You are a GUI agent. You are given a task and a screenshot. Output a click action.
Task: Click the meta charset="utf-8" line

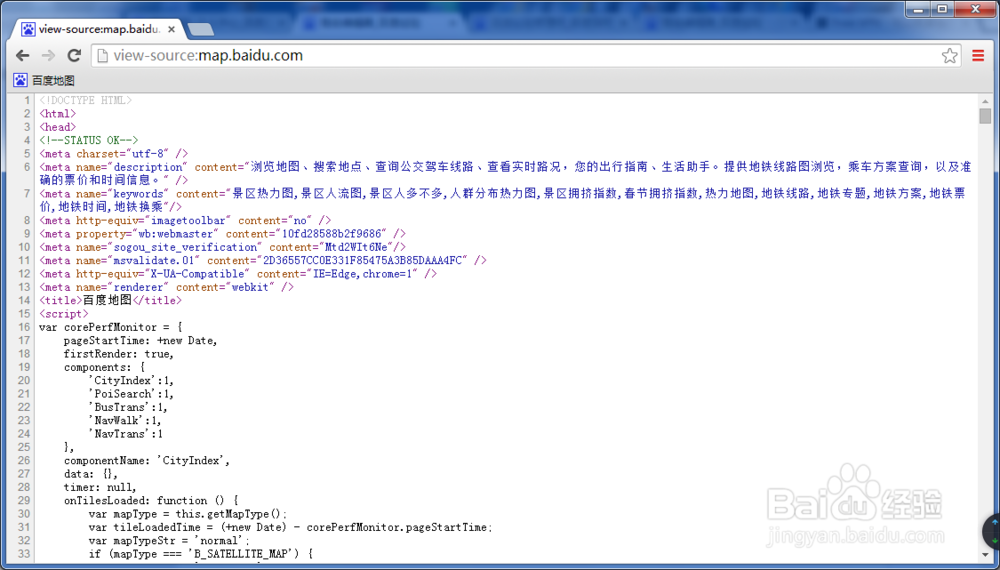(x=114, y=154)
